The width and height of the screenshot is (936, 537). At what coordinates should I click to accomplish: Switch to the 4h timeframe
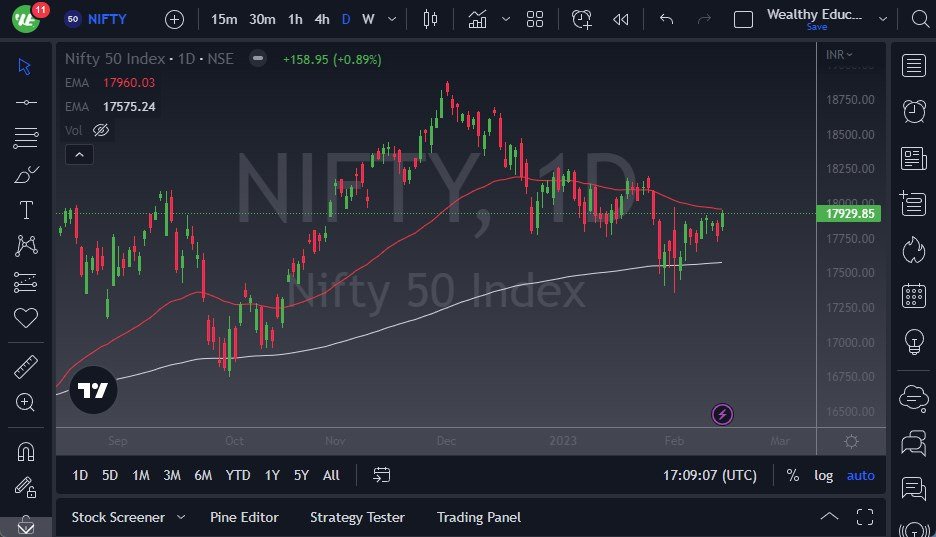coord(322,20)
